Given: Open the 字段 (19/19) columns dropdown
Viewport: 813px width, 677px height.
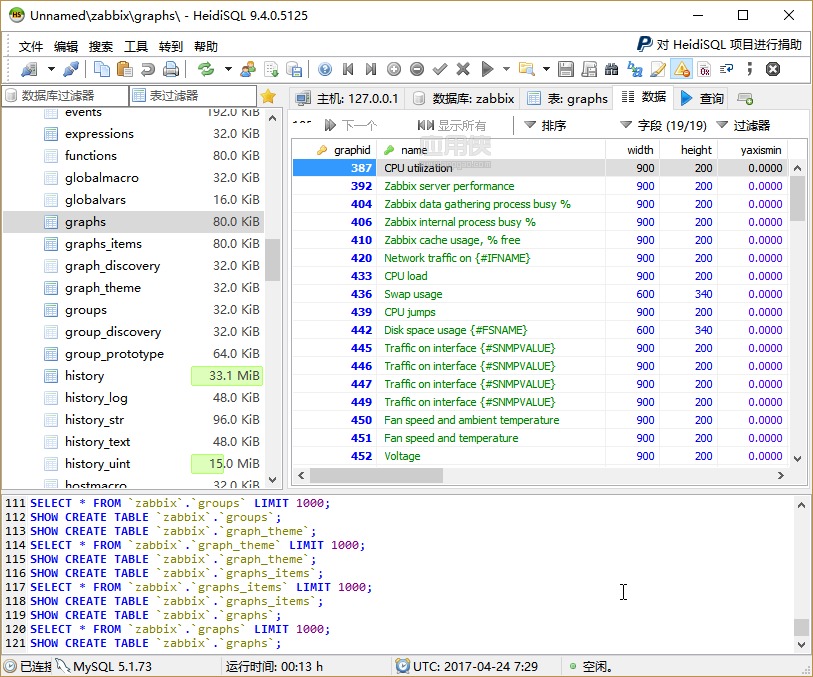Looking at the screenshot, I should [663, 125].
